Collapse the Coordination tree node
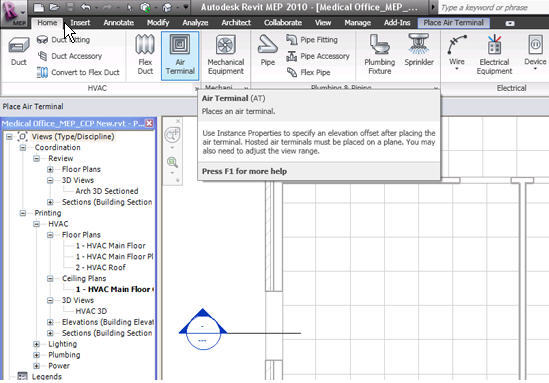 (x=23, y=147)
